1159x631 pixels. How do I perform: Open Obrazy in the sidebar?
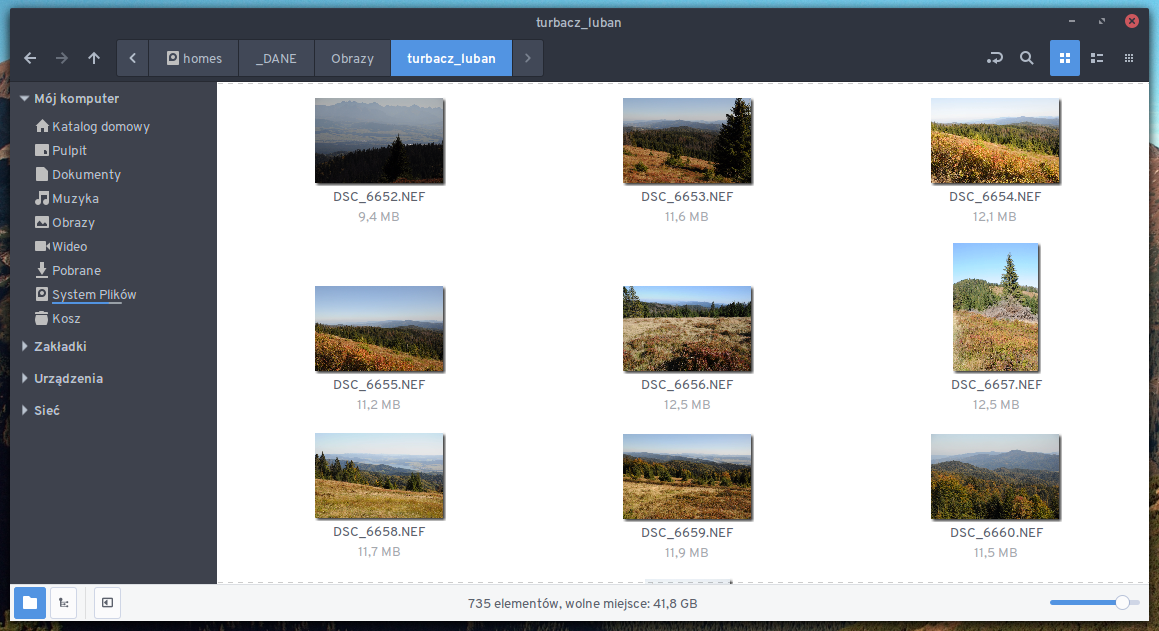point(65,222)
